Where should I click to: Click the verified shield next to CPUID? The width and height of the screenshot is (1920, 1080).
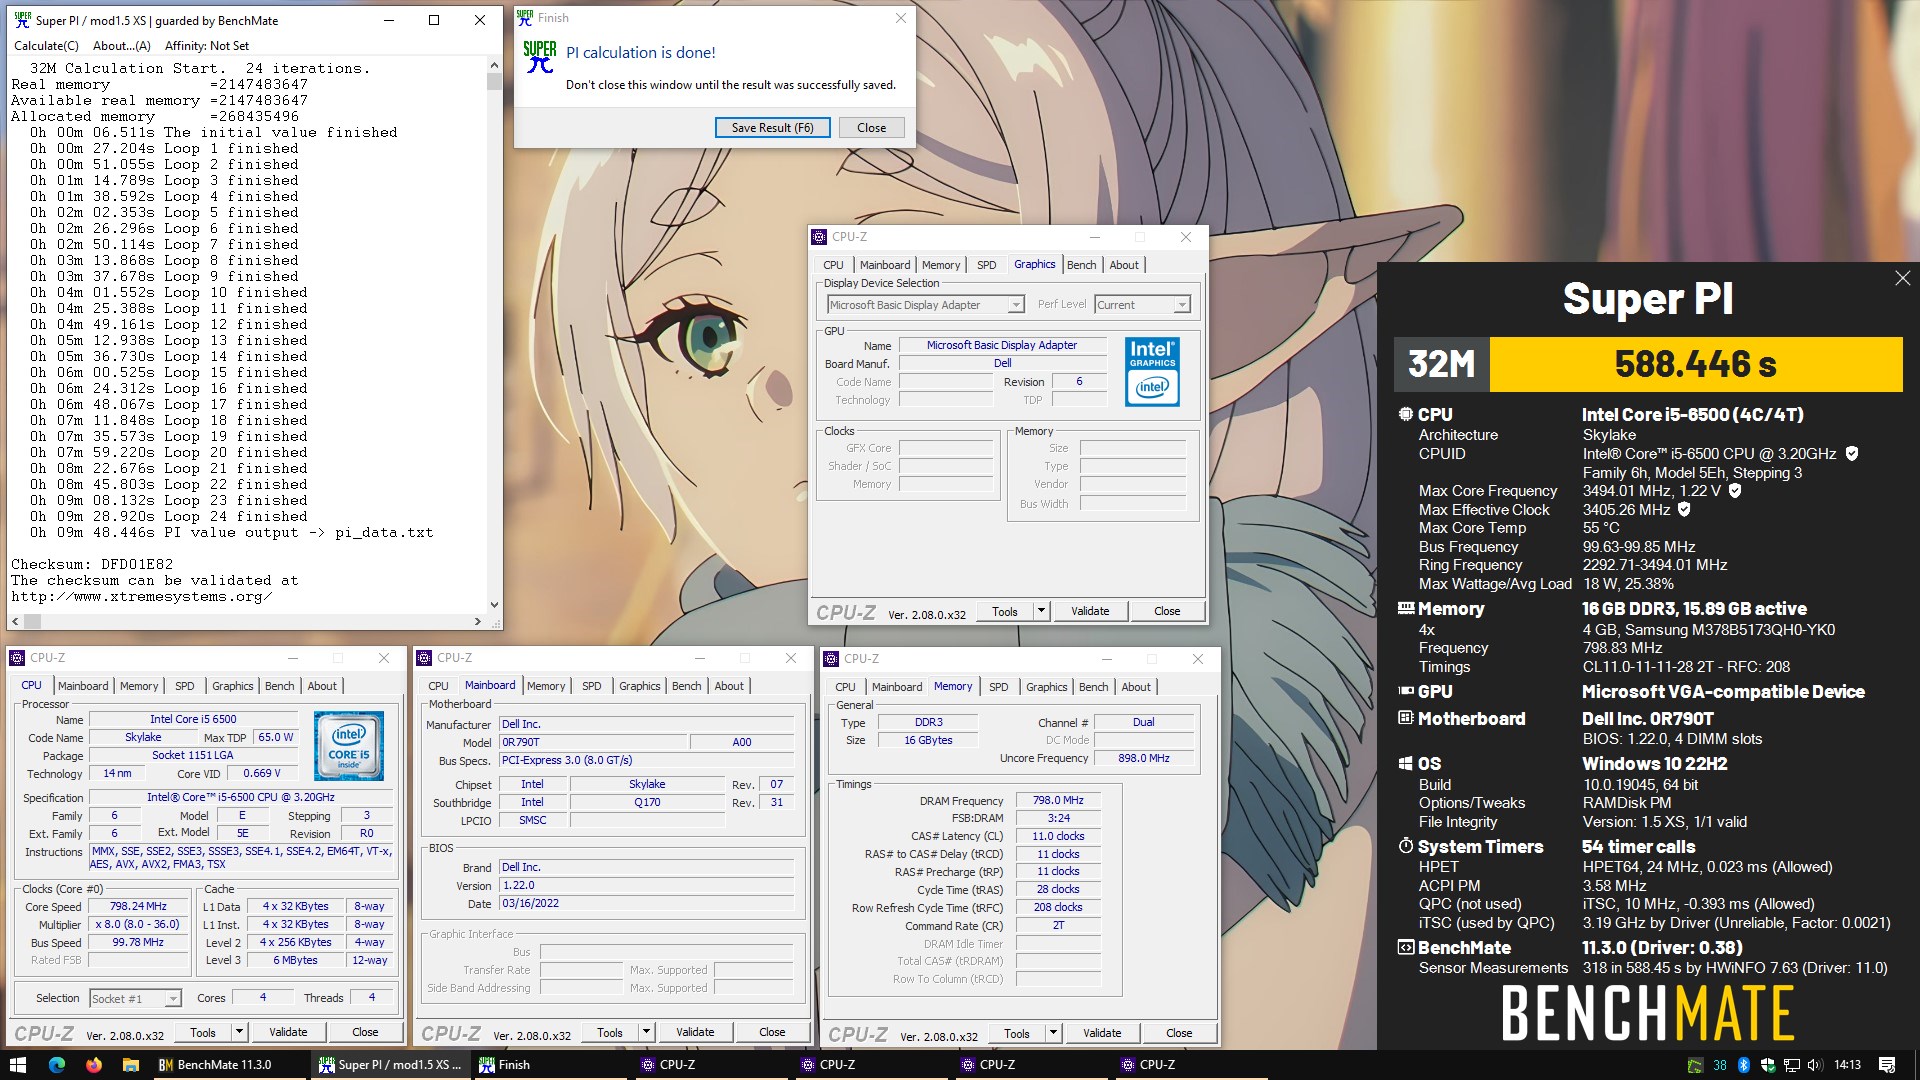[1852, 454]
